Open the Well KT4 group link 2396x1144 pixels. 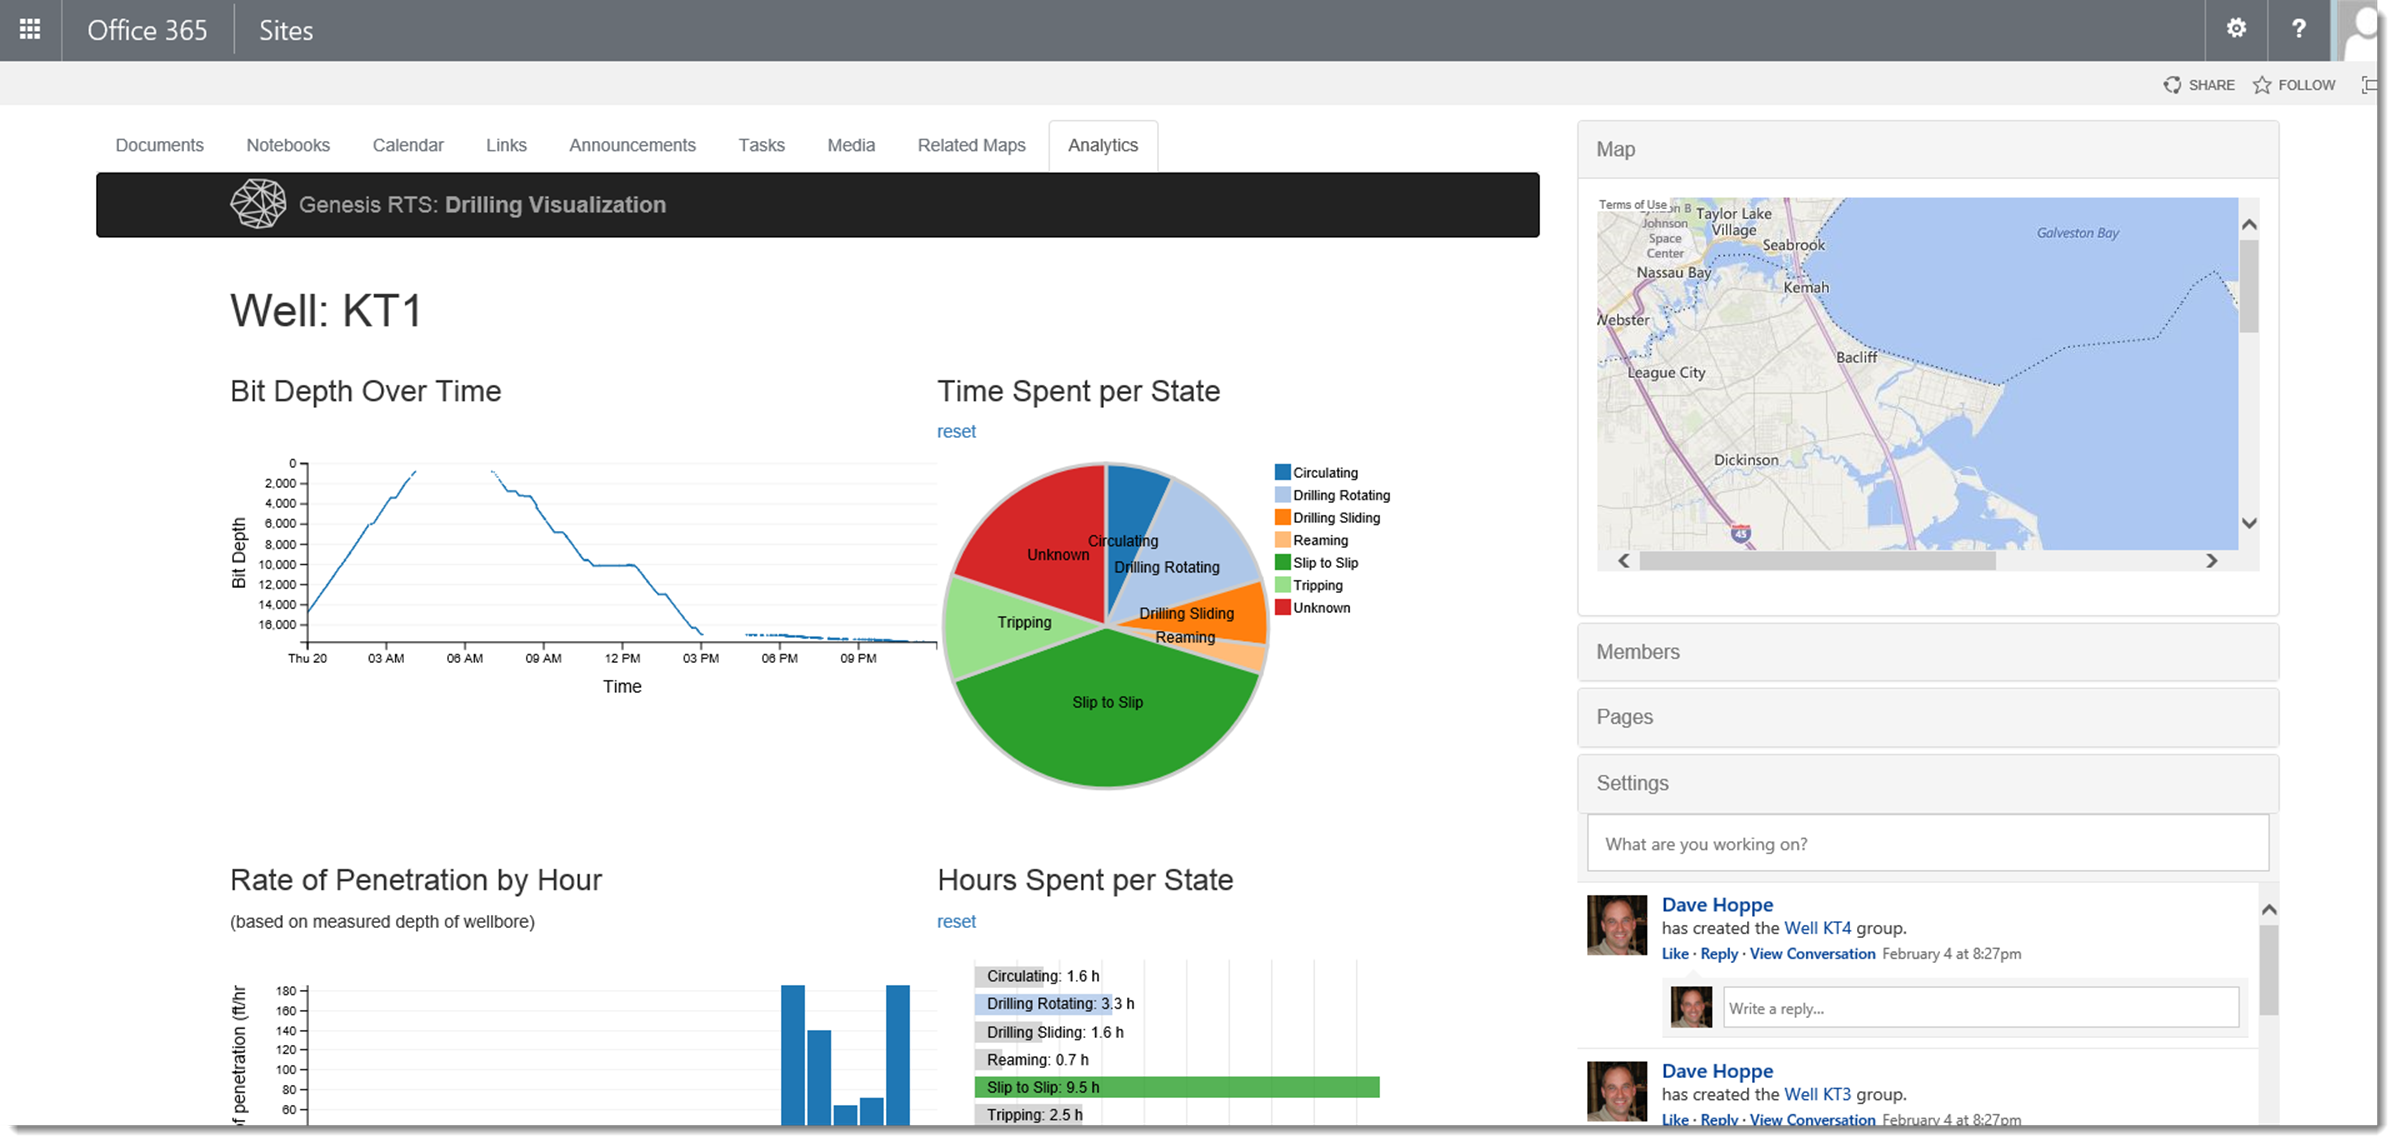[1817, 928]
